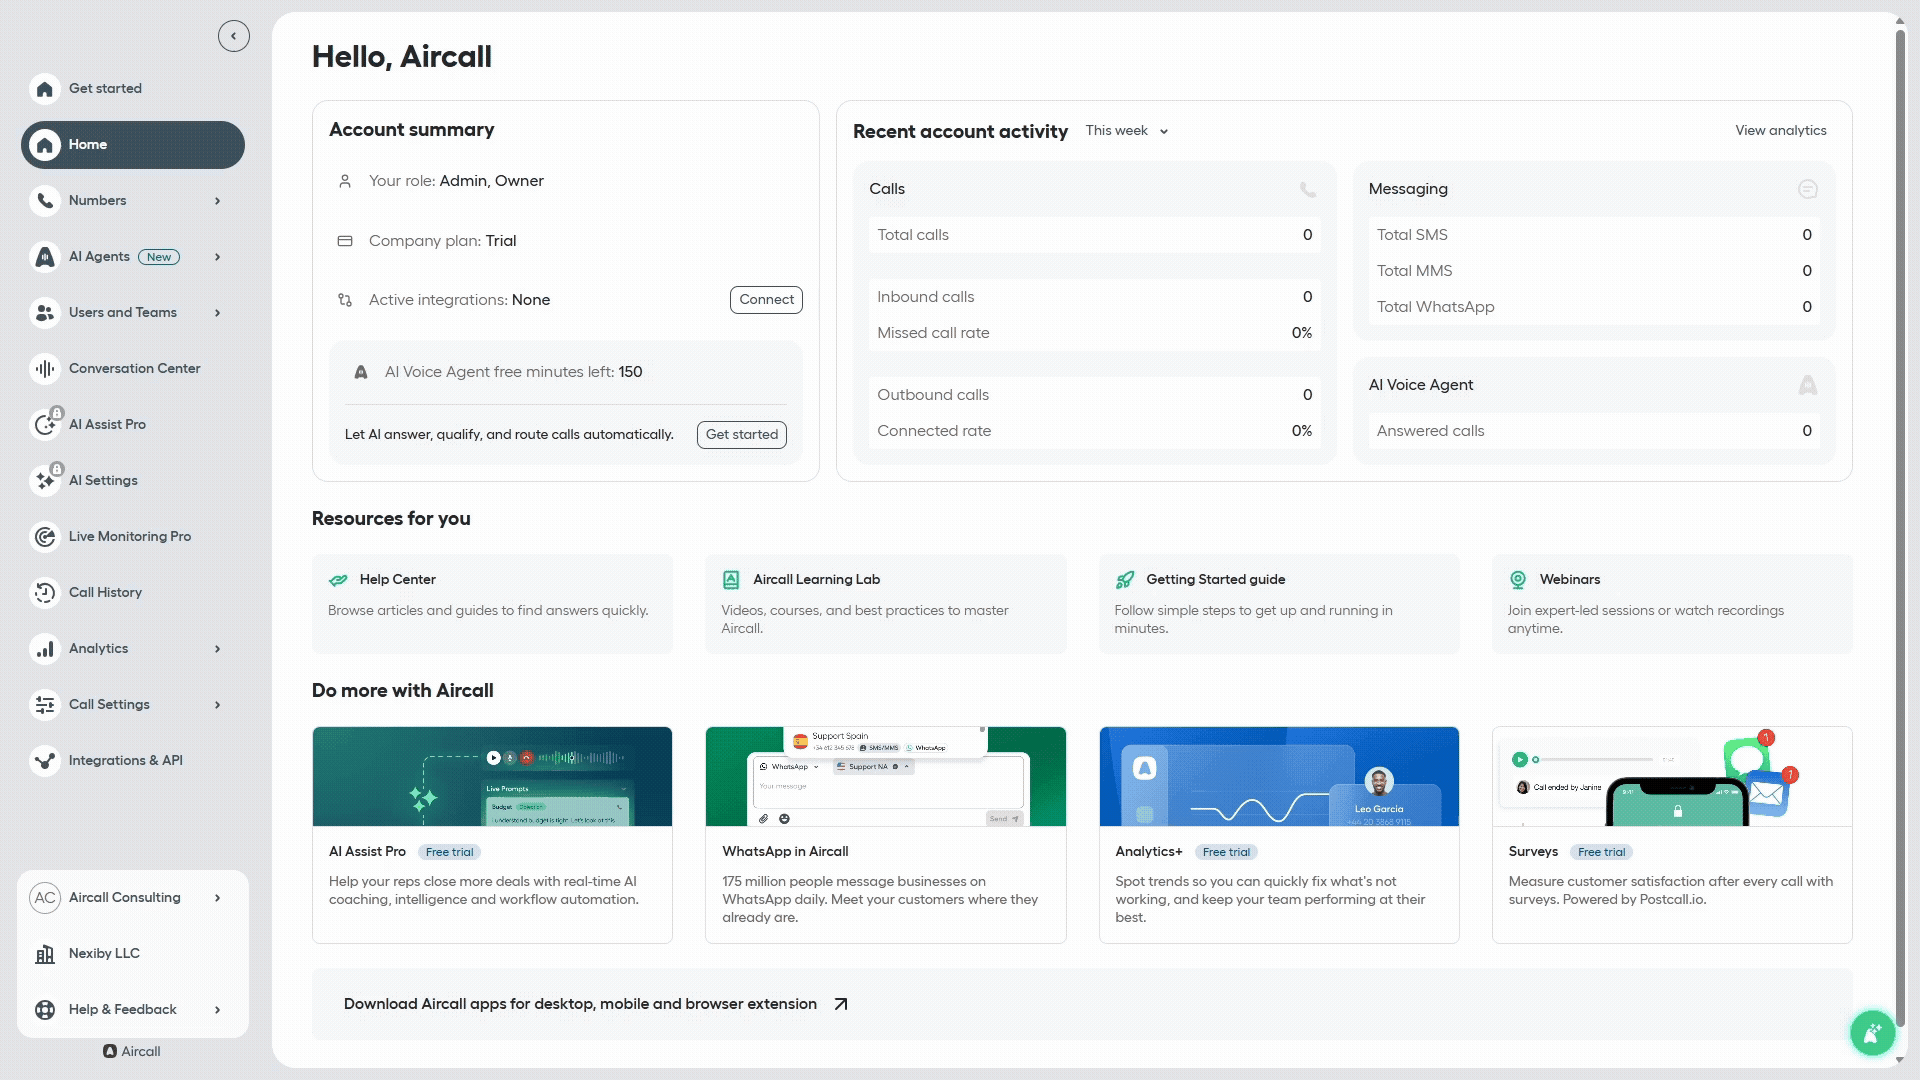Click the AI Agents icon

(x=44, y=257)
